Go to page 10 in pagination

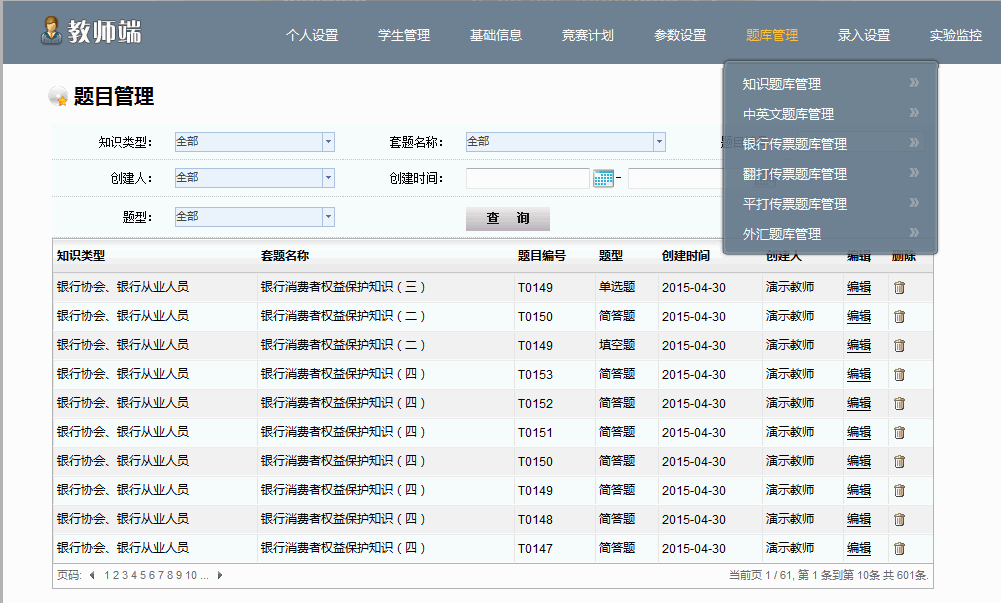coord(191,575)
